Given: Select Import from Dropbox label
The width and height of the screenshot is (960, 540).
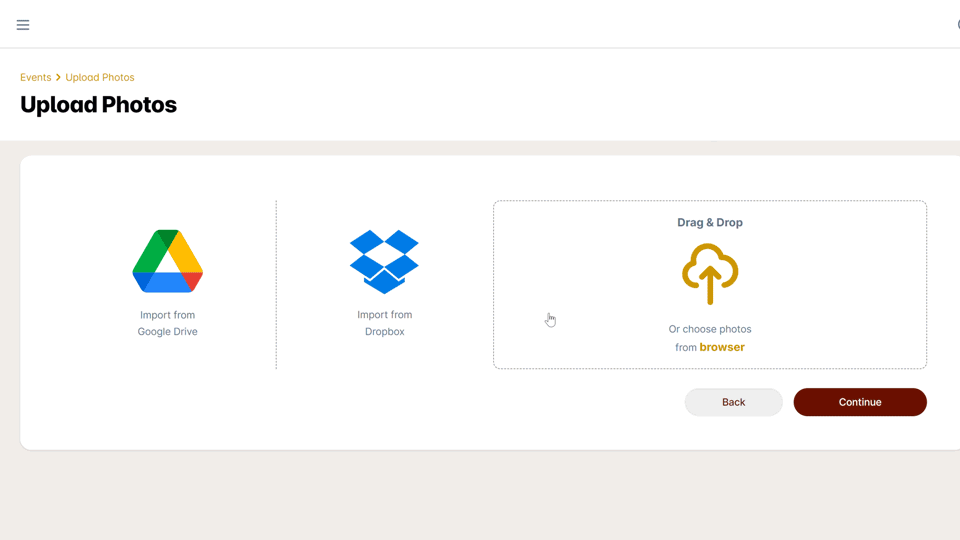Looking at the screenshot, I should pos(384,323).
